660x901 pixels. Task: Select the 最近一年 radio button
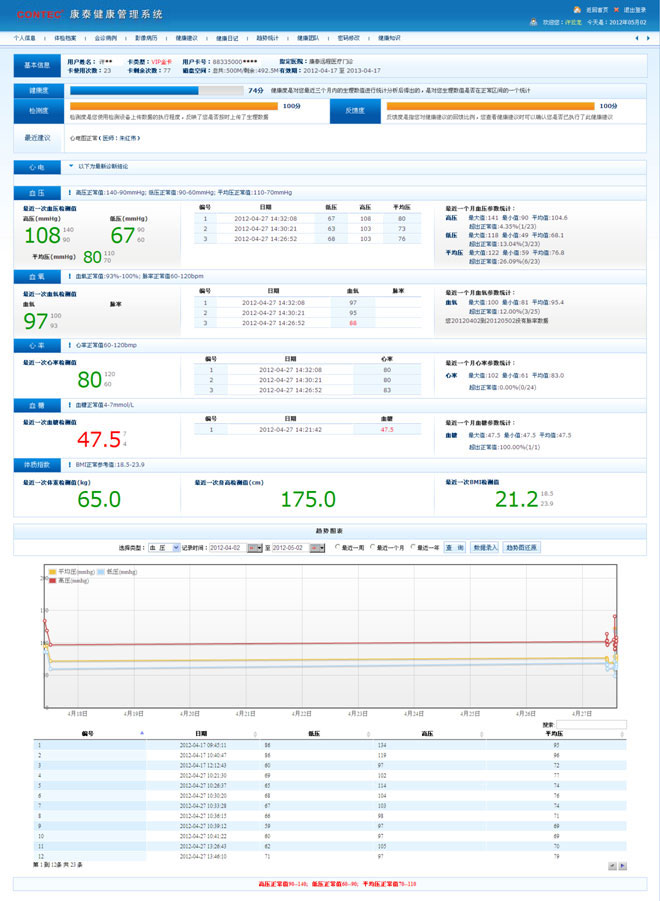click(413, 548)
